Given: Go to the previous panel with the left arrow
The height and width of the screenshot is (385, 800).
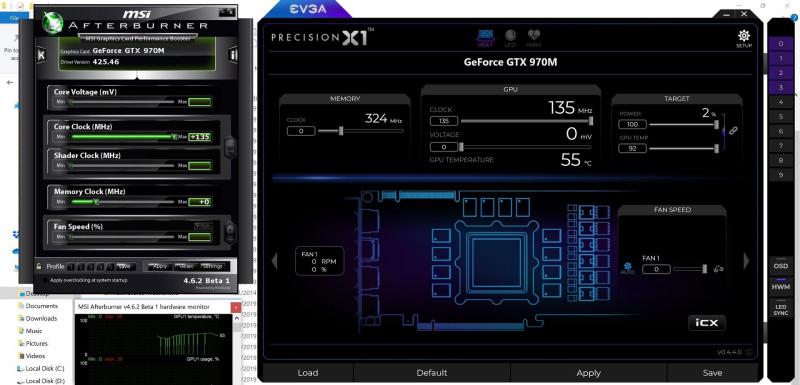Looking at the screenshot, I should point(274,261).
